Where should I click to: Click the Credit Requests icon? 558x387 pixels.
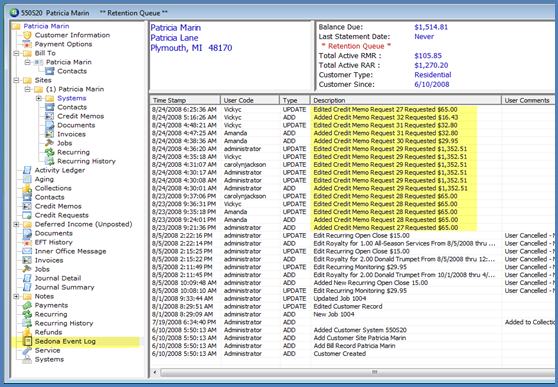click(27, 215)
